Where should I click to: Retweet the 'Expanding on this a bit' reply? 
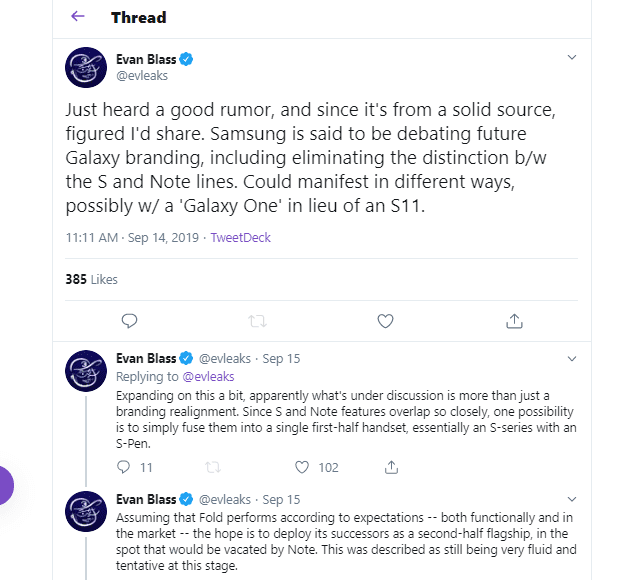tap(213, 467)
